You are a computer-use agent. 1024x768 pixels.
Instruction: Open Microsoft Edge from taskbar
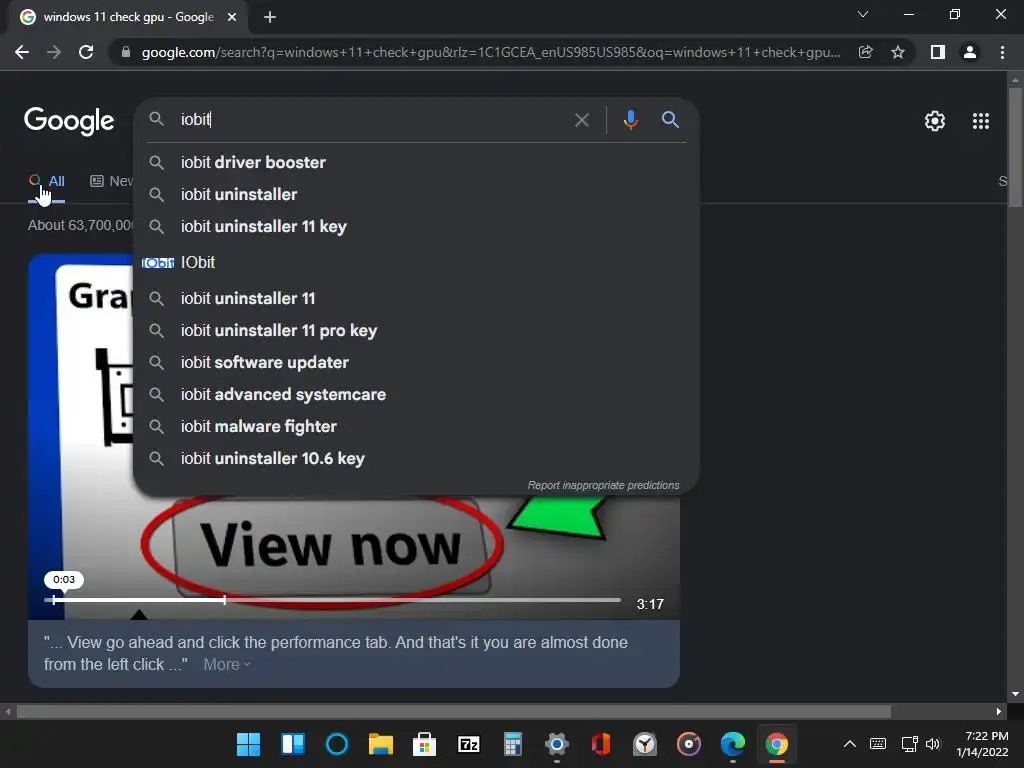point(733,744)
